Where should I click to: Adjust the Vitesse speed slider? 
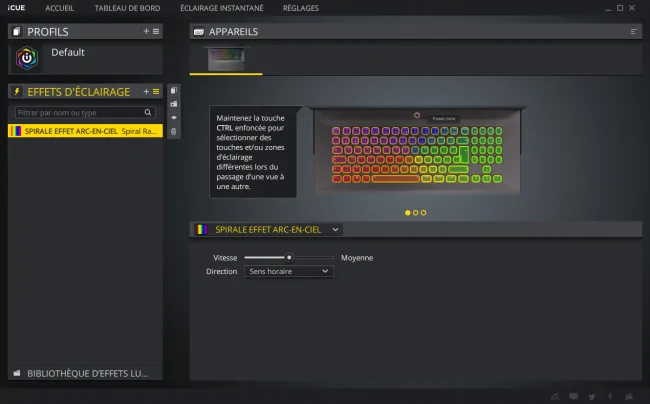coord(289,258)
